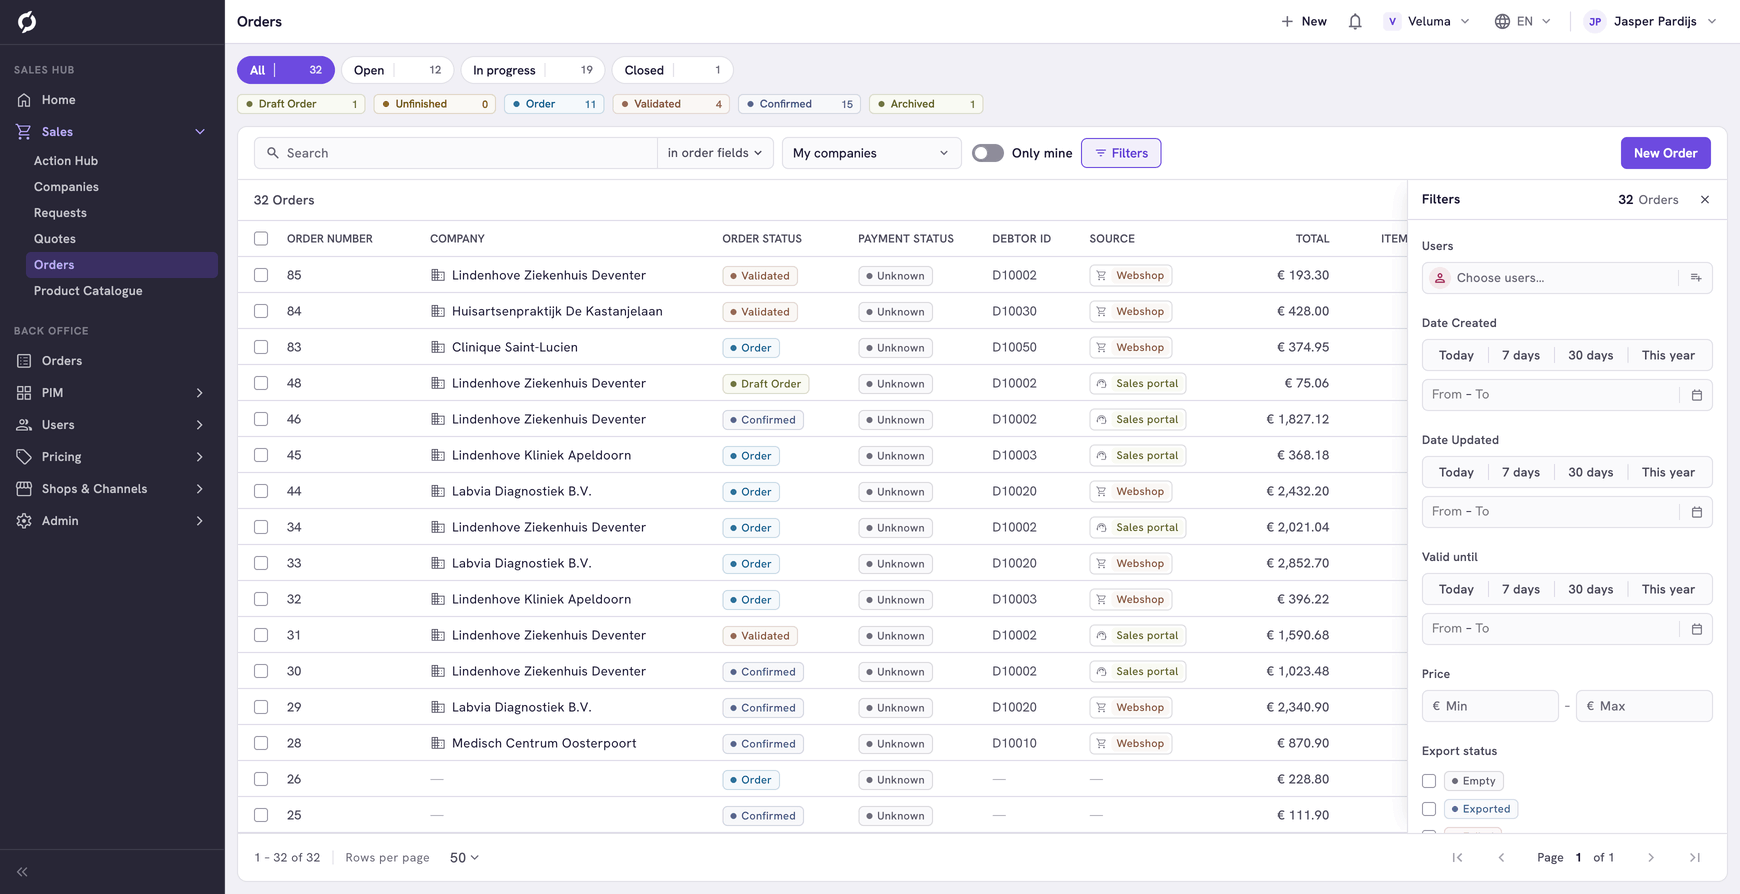This screenshot has height=894, width=1740.
Task: Click the New Order button
Action: tap(1665, 153)
